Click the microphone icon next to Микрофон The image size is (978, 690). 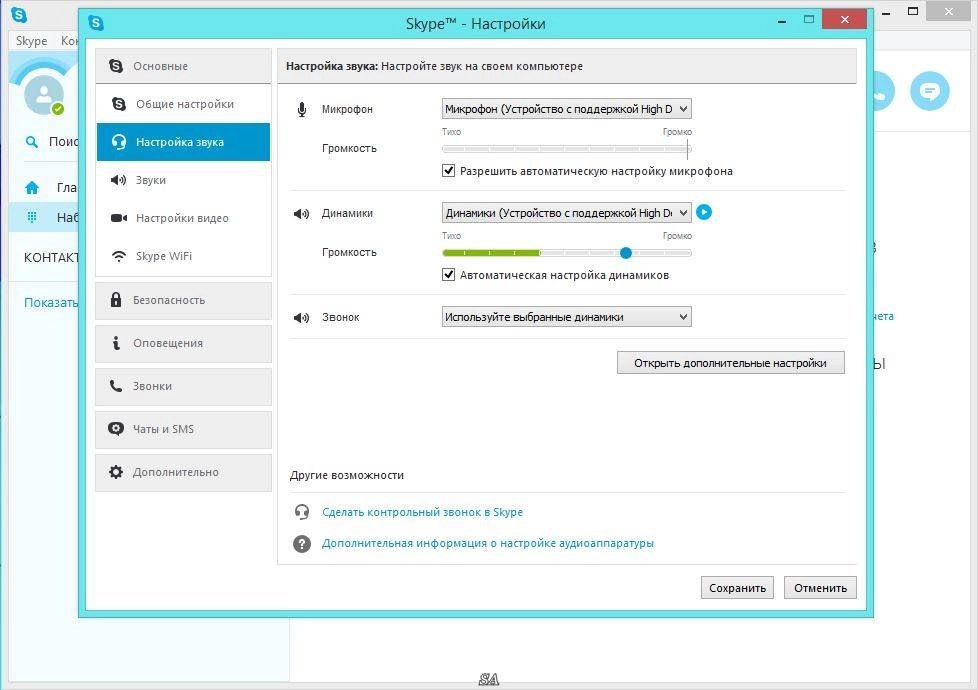coord(302,110)
